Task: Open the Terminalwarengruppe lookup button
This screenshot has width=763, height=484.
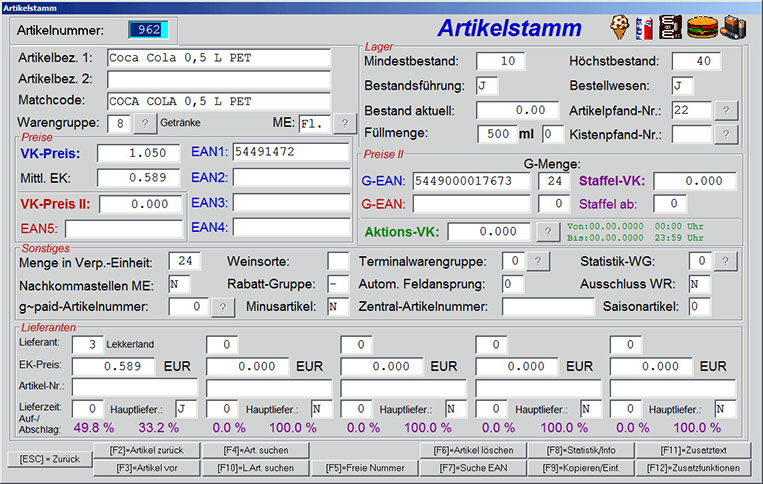Action: coord(536,262)
